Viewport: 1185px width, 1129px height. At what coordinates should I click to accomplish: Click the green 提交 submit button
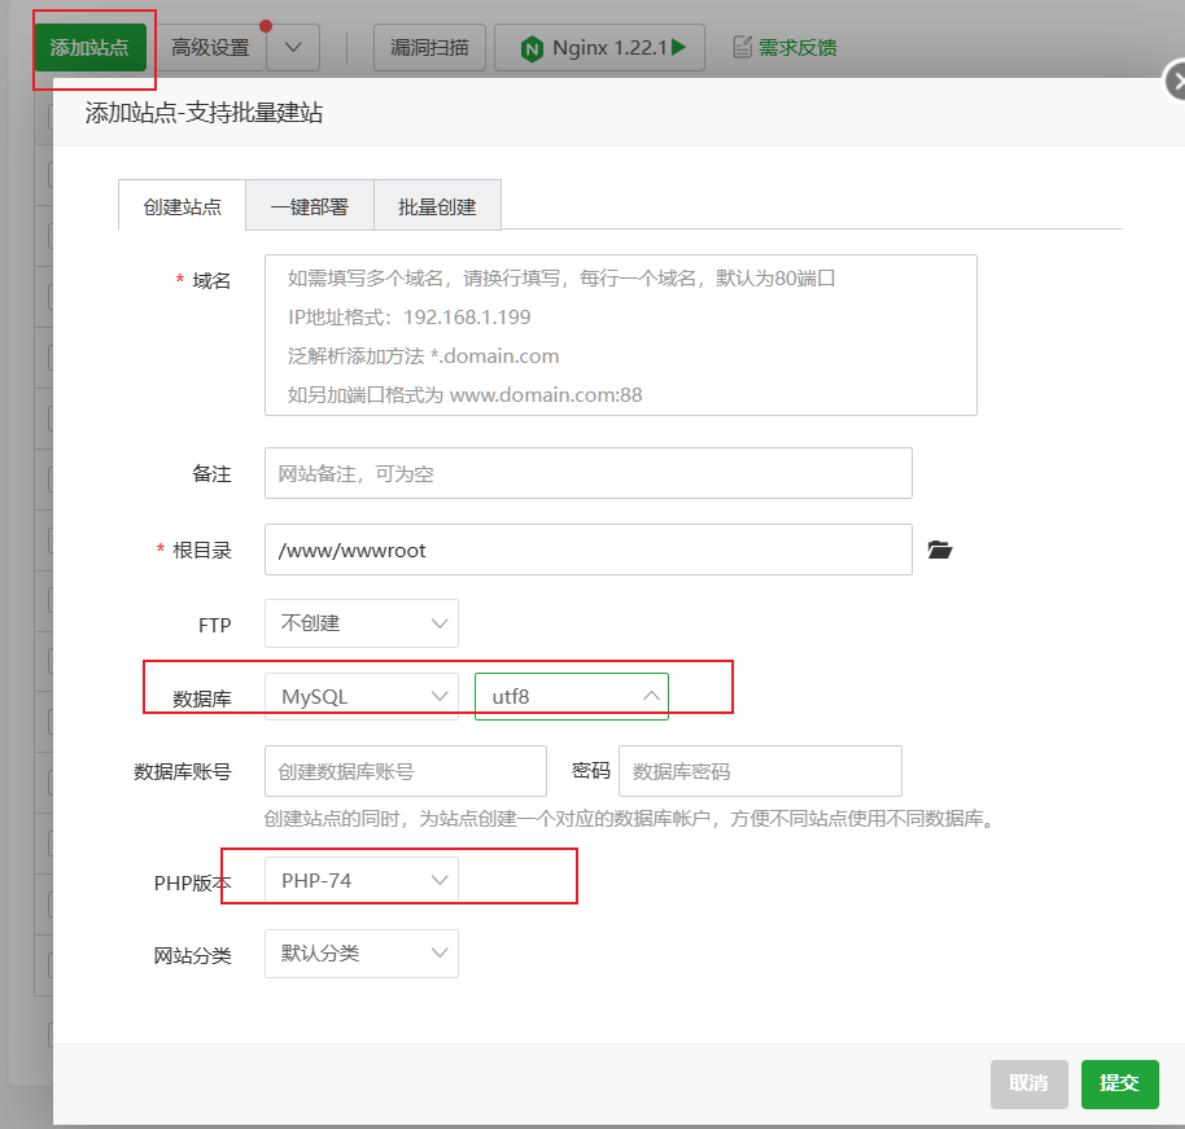click(1119, 1084)
